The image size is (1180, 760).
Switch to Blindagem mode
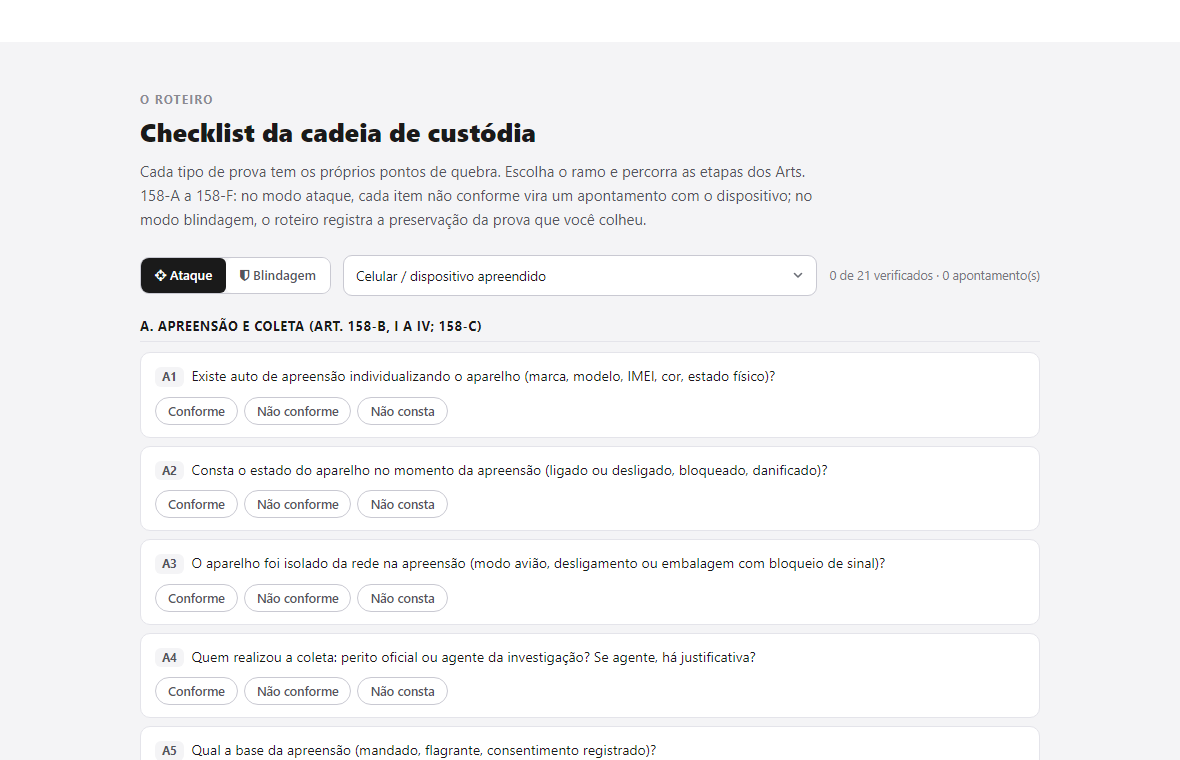tap(278, 275)
